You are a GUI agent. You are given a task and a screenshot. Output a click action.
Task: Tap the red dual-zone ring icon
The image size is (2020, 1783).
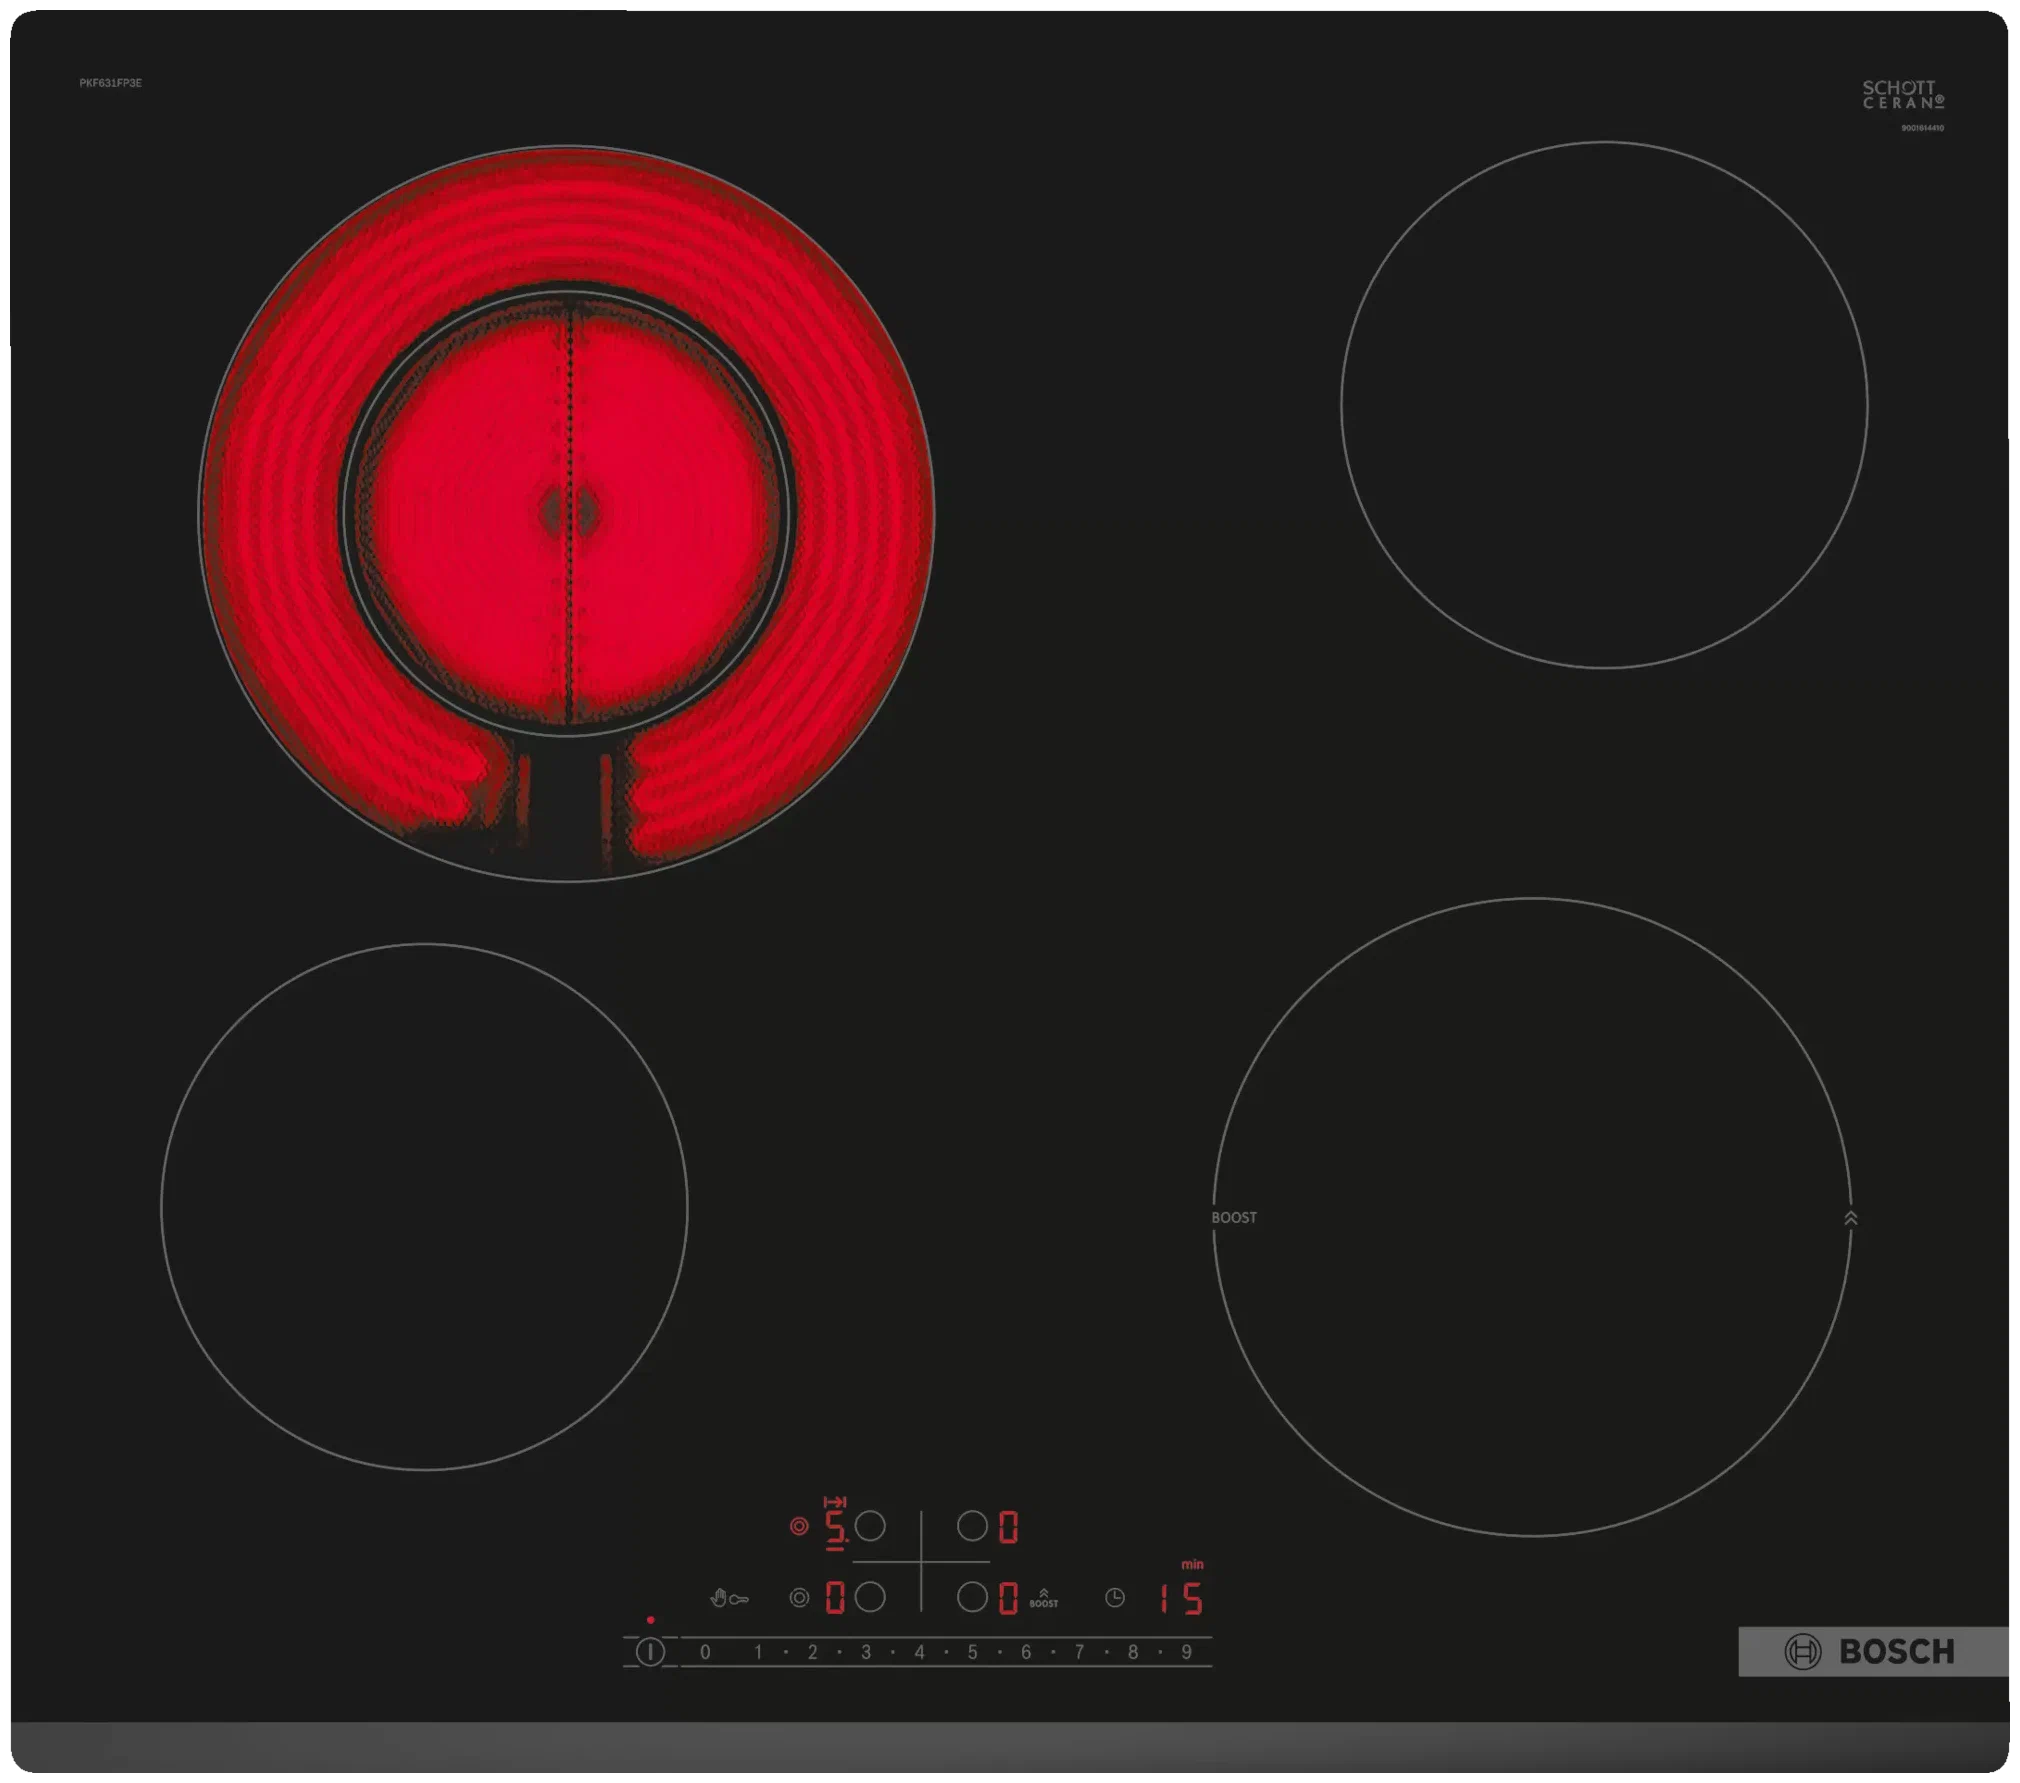pos(798,1527)
